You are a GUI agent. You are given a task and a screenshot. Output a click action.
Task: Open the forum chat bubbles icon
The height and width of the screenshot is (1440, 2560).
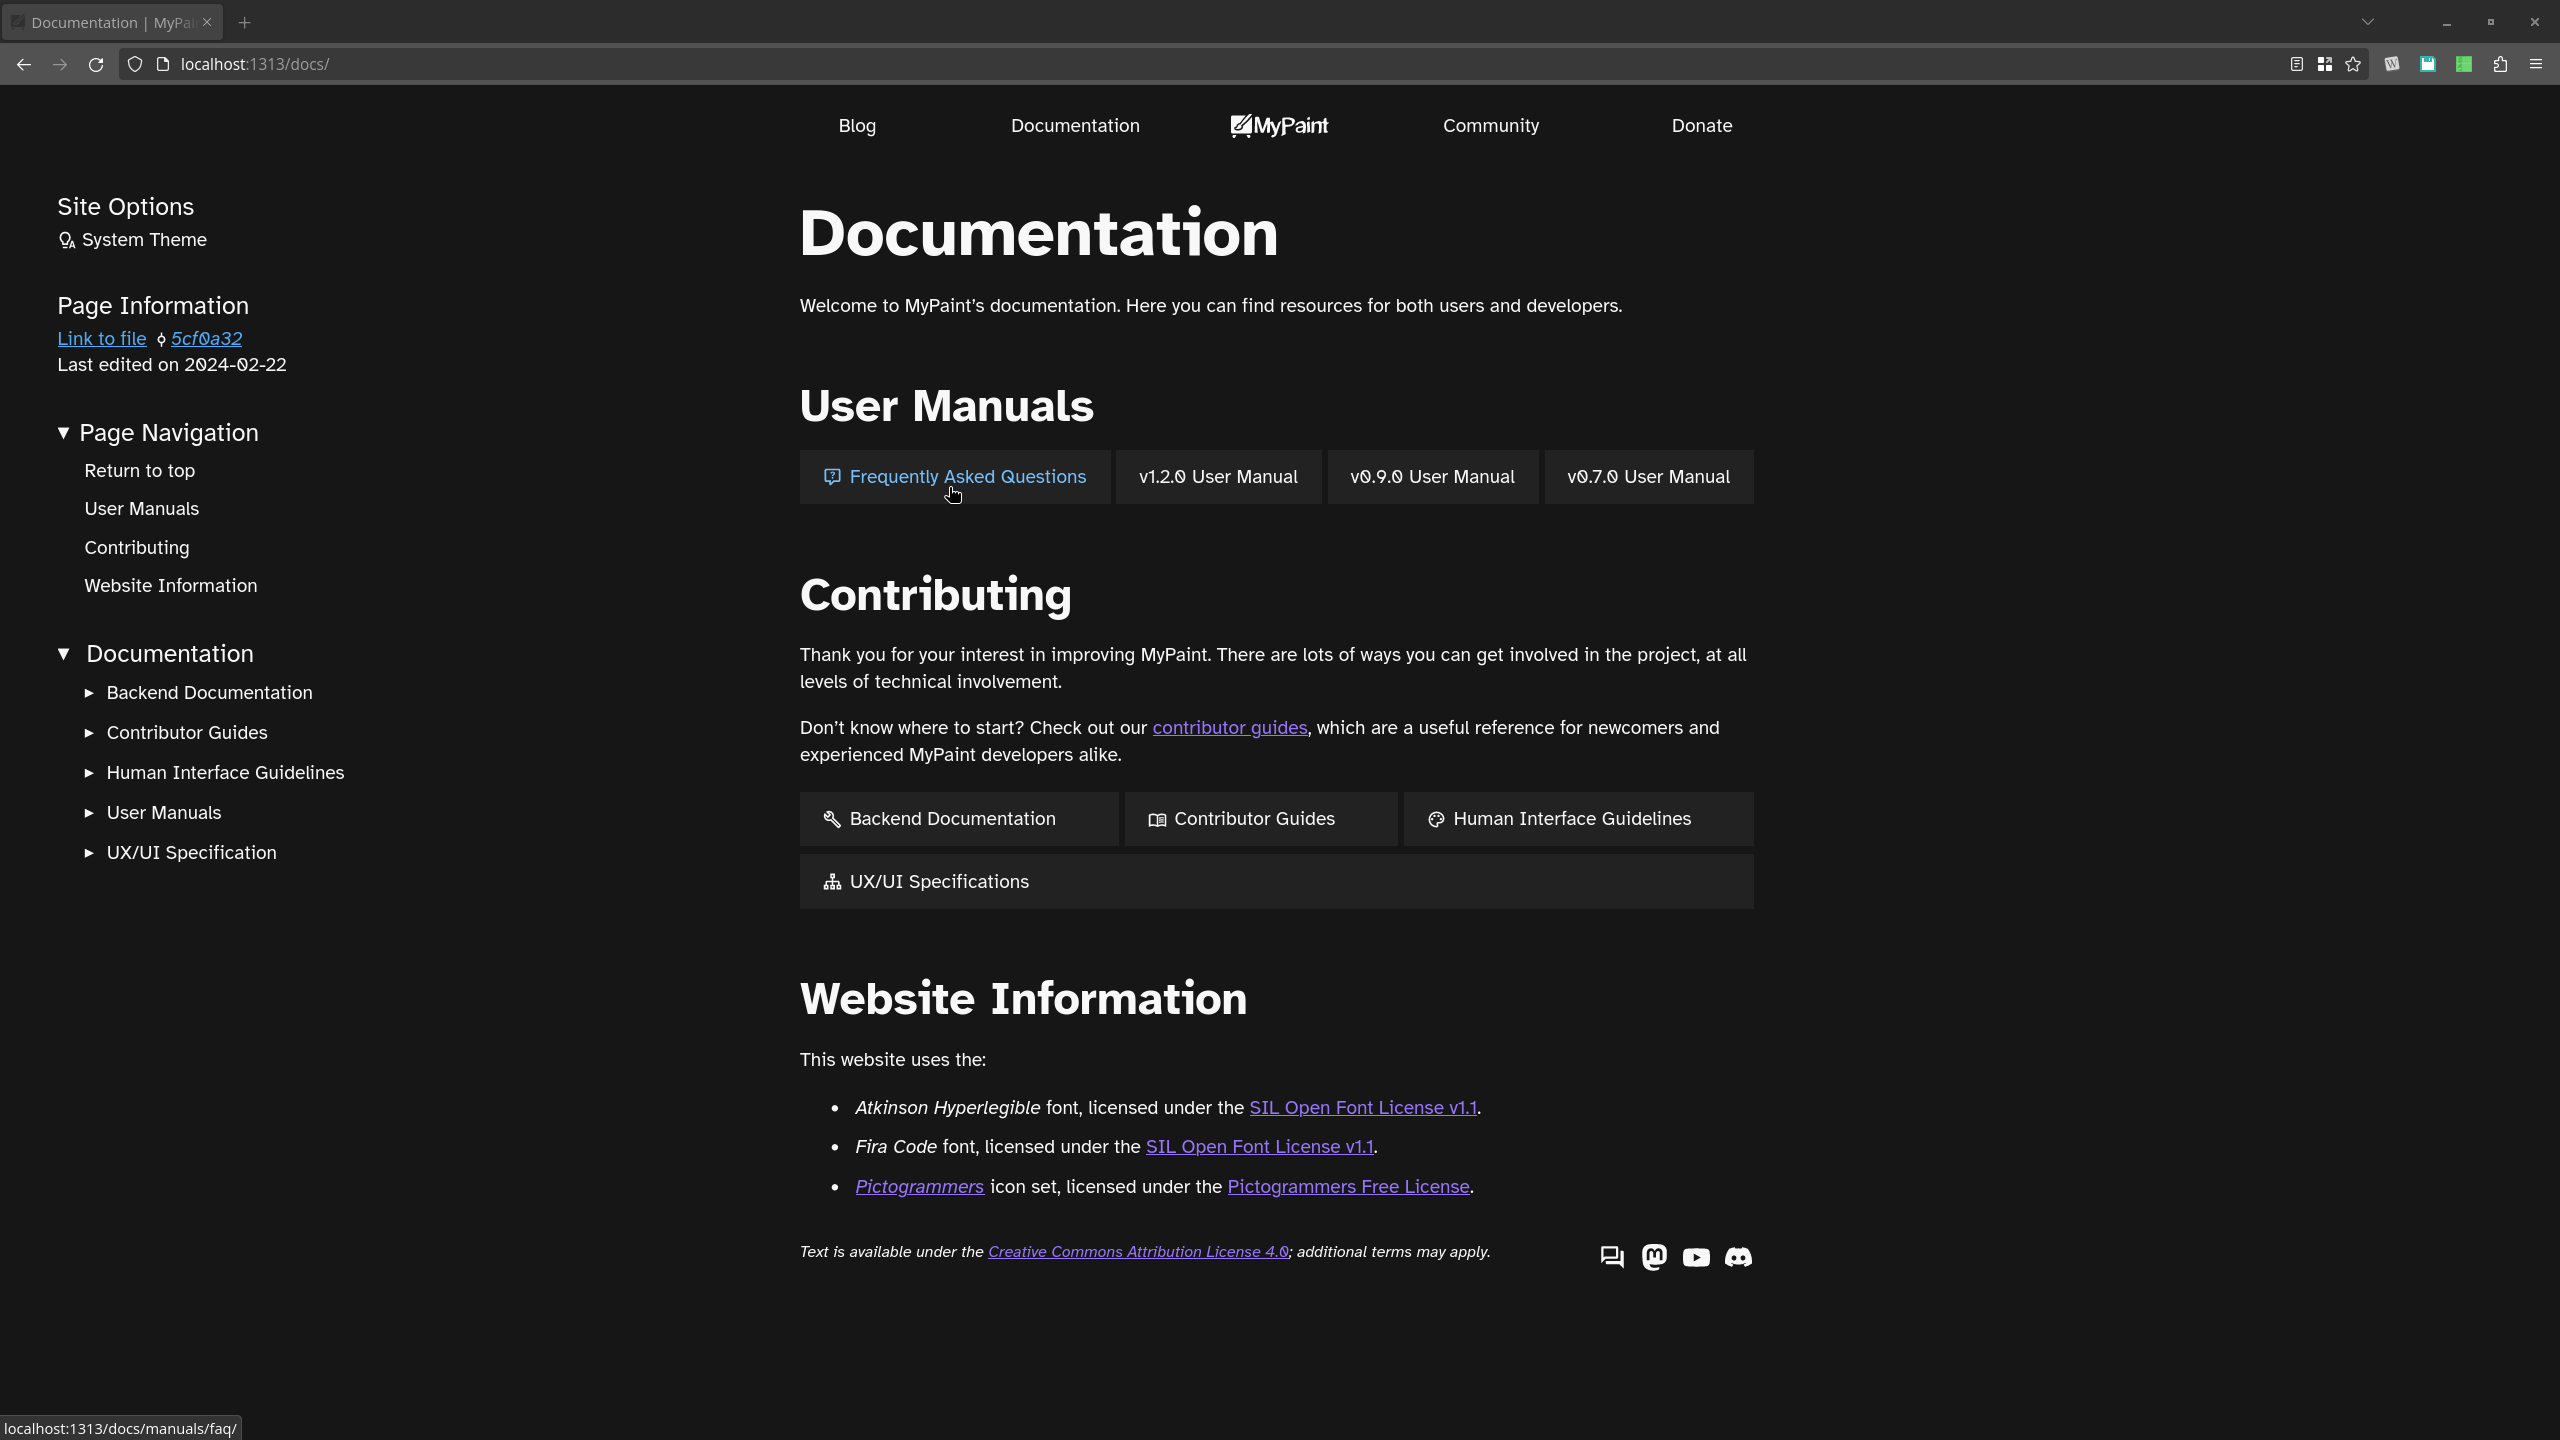(x=1612, y=1257)
